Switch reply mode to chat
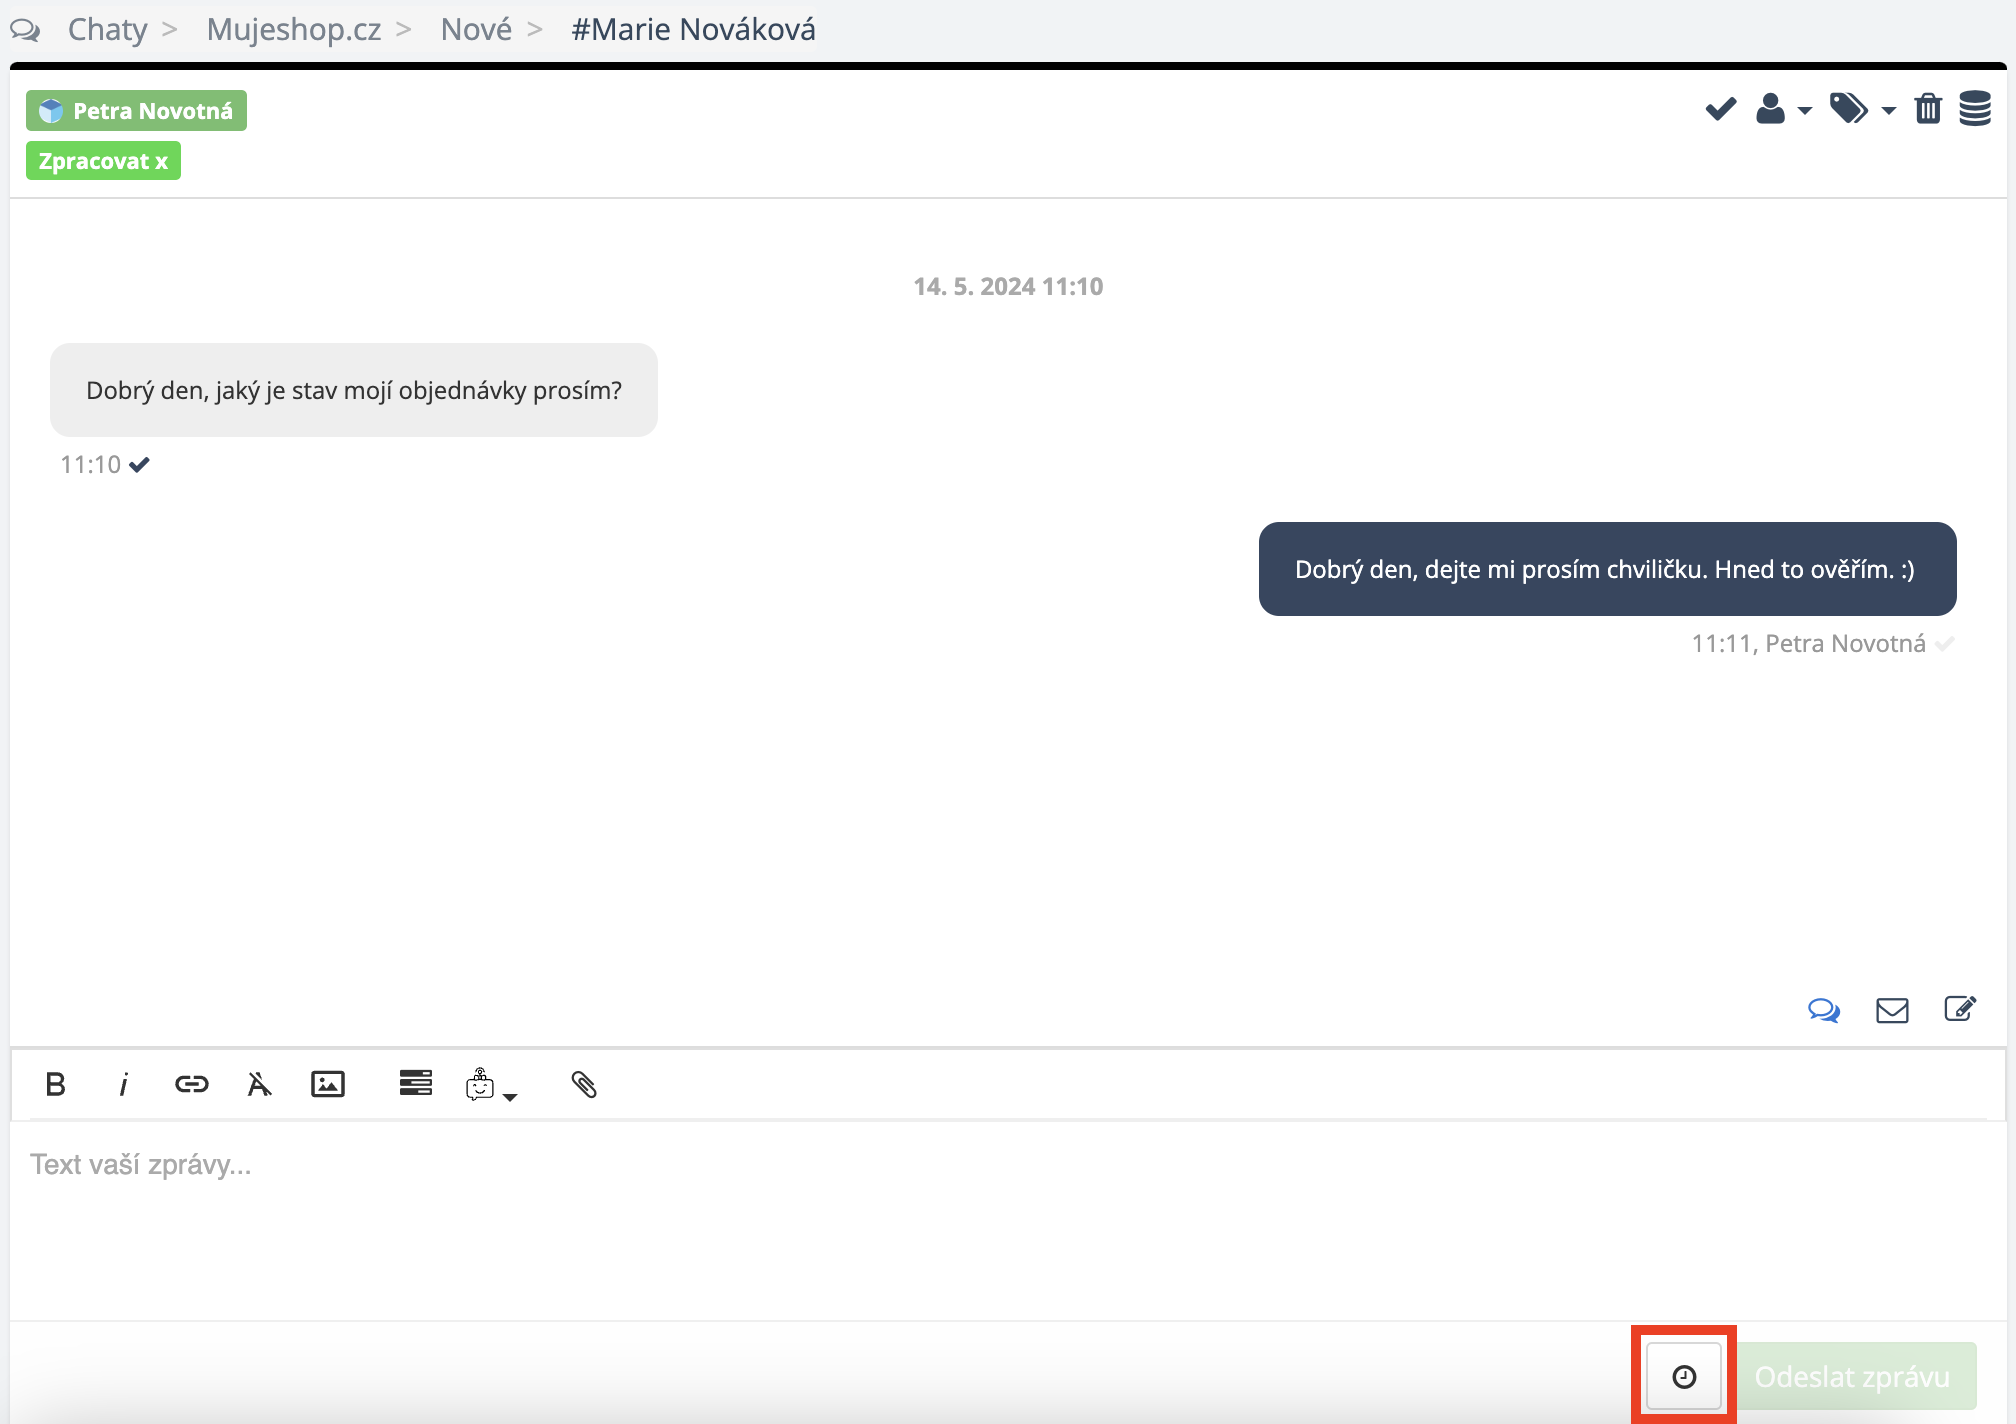This screenshot has height=1424, width=2016. [1823, 1010]
